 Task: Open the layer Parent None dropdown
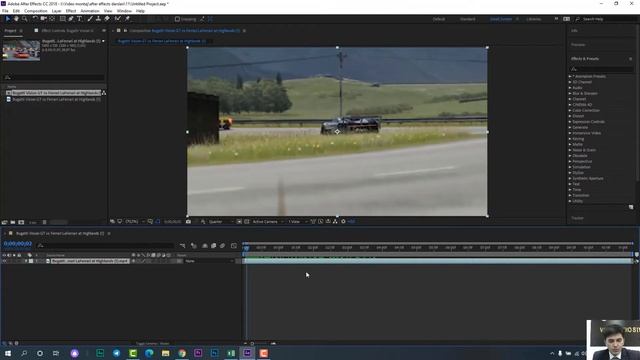pyautogui.click(x=209, y=261)
